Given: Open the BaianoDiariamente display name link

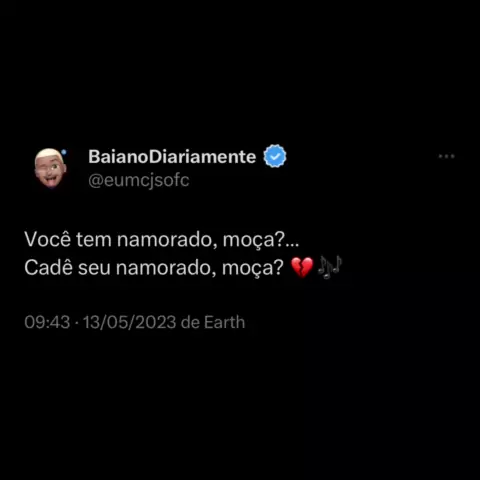Looking at the screenshot, I should pyautogui.click(x=172, y=156).
